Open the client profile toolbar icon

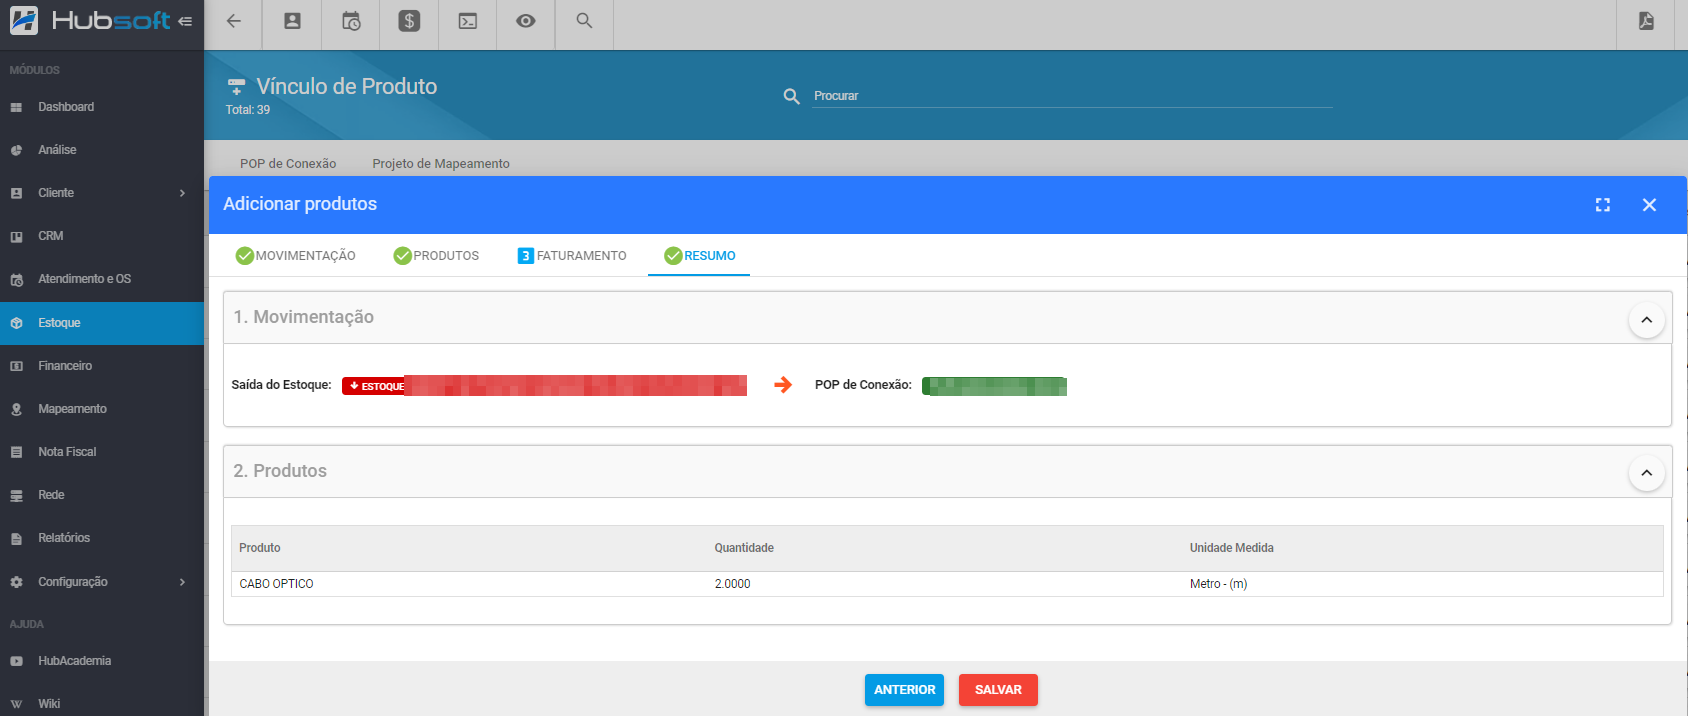(292, 21)
